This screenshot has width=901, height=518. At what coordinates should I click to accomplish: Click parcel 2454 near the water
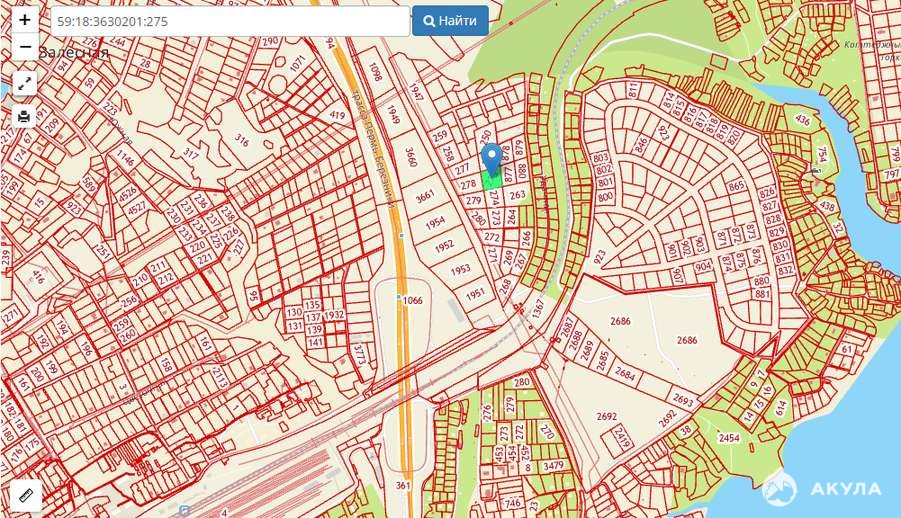(x=729, y=438)
